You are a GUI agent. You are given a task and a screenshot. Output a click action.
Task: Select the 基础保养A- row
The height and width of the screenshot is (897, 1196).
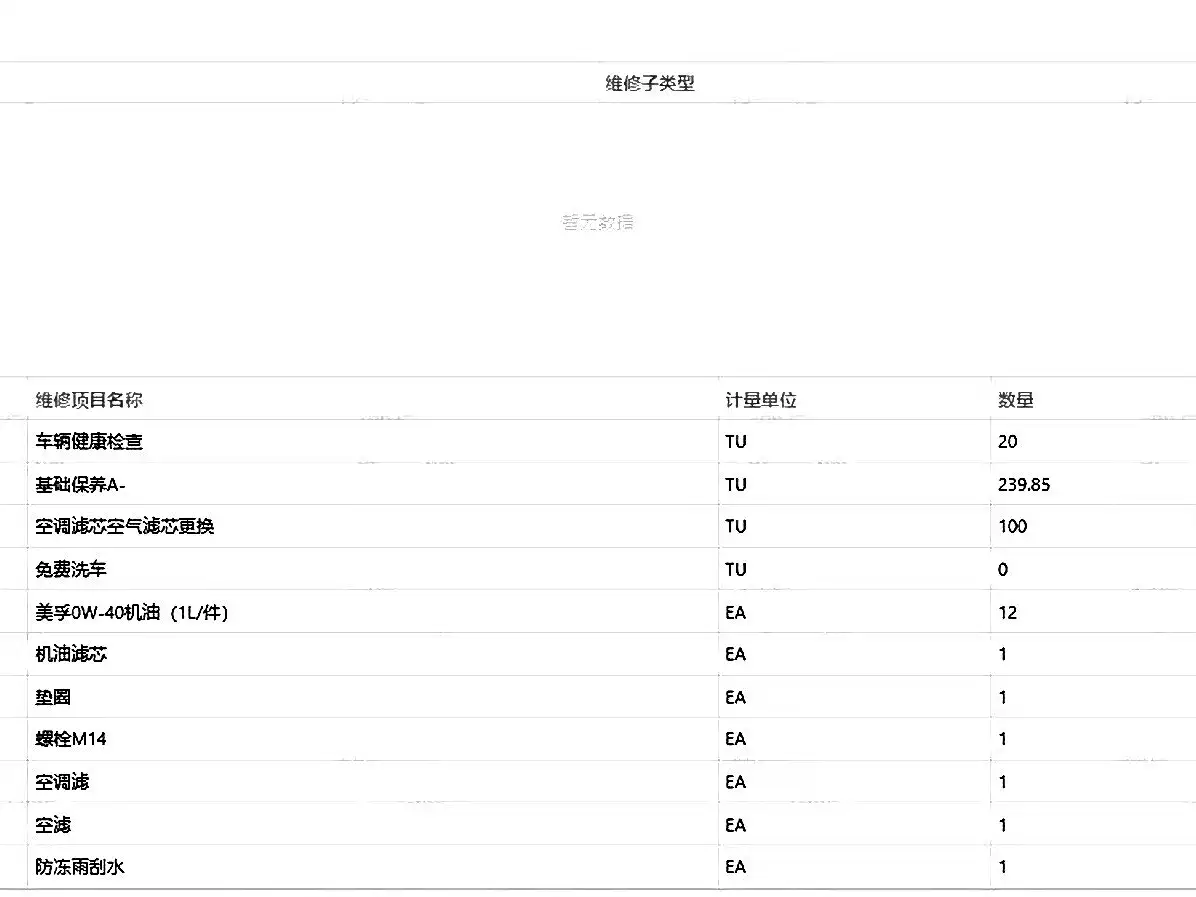(598, 484)
